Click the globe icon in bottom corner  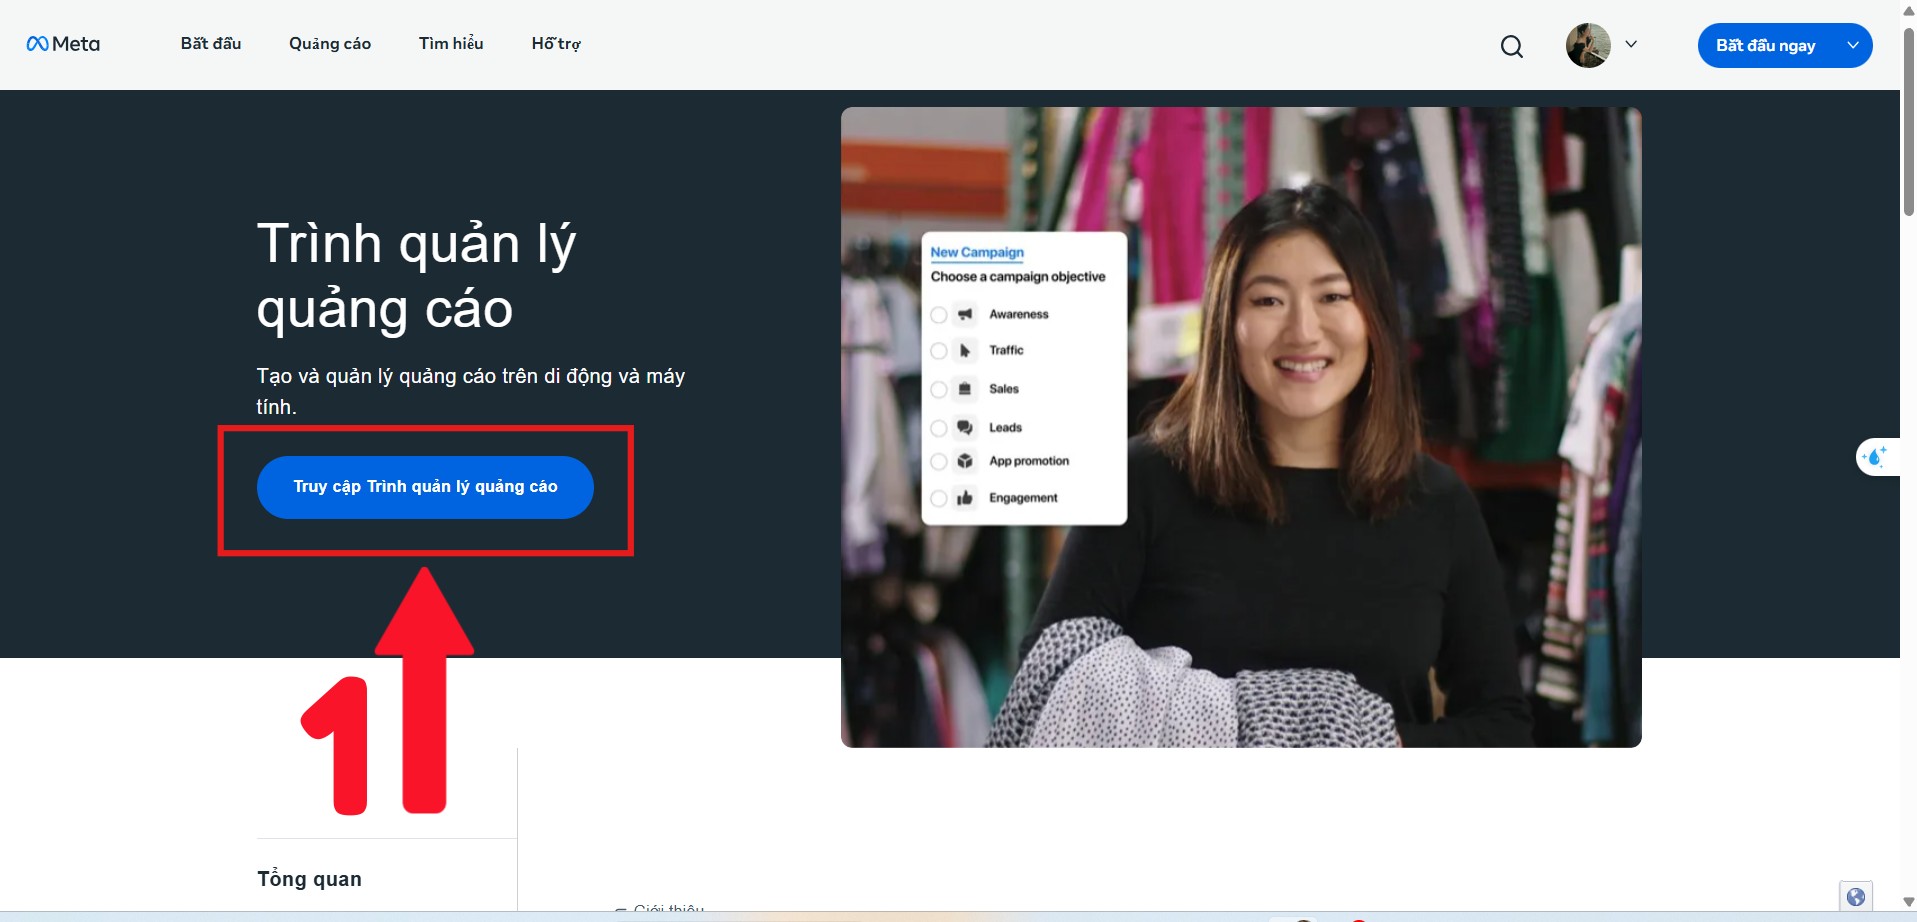pos(1856,897)
